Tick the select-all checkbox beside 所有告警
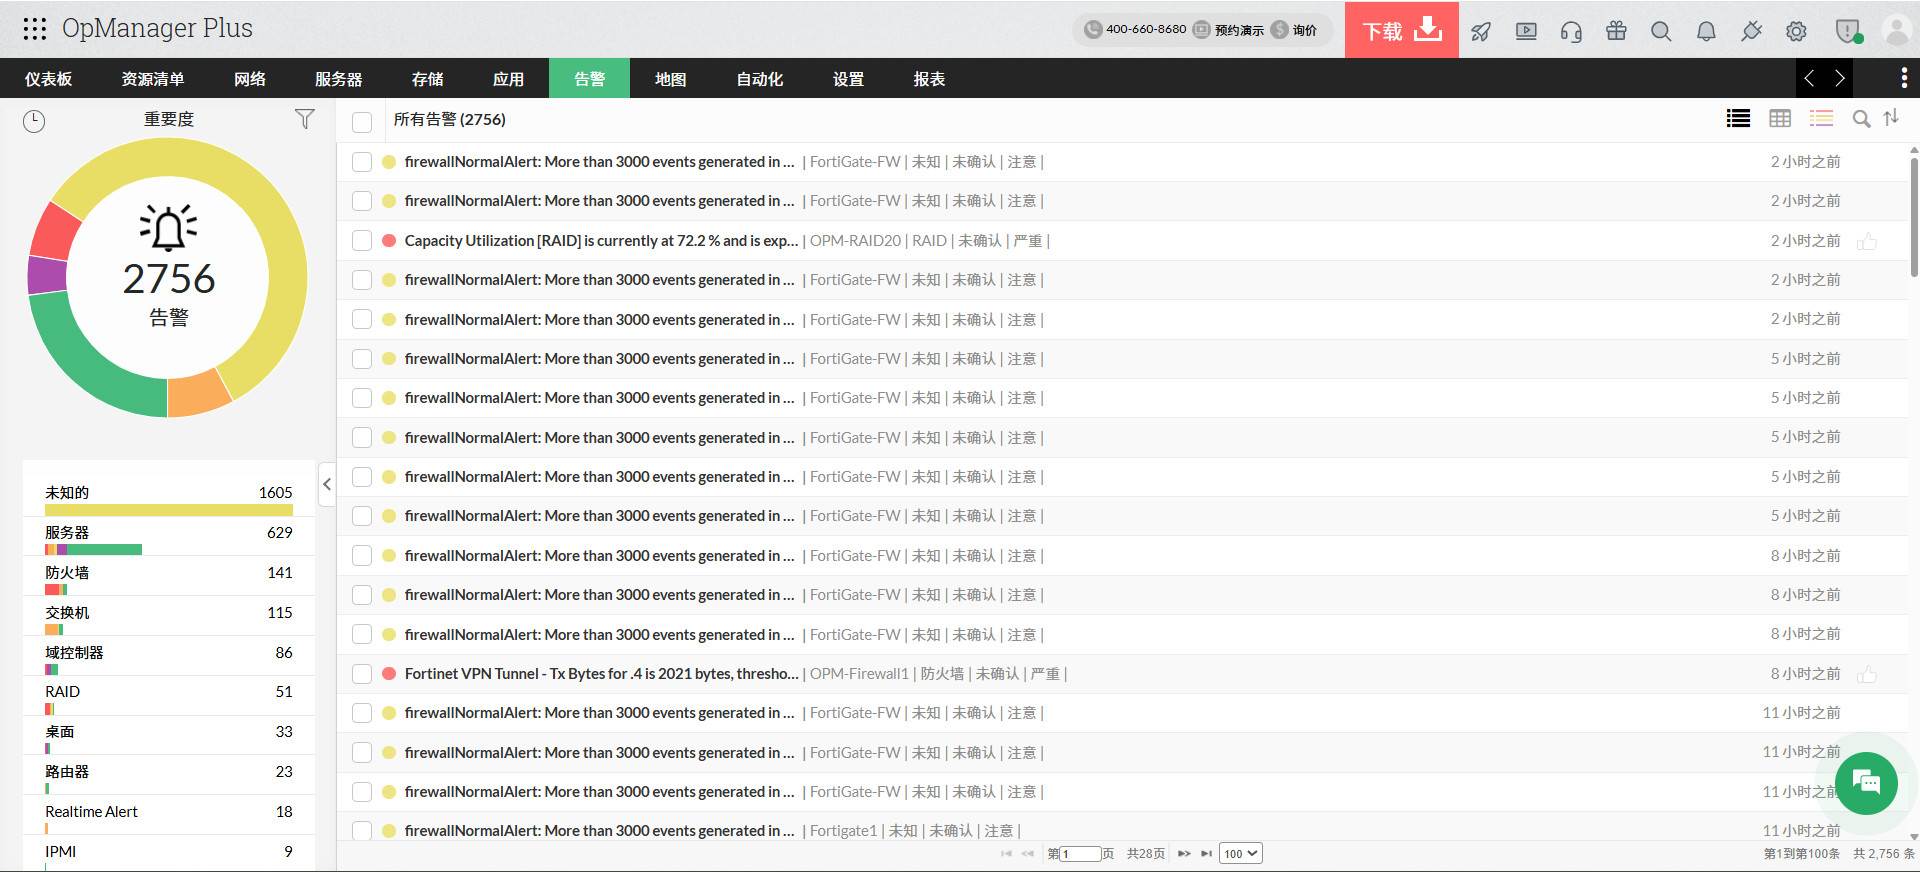 [x=362, y=122]
